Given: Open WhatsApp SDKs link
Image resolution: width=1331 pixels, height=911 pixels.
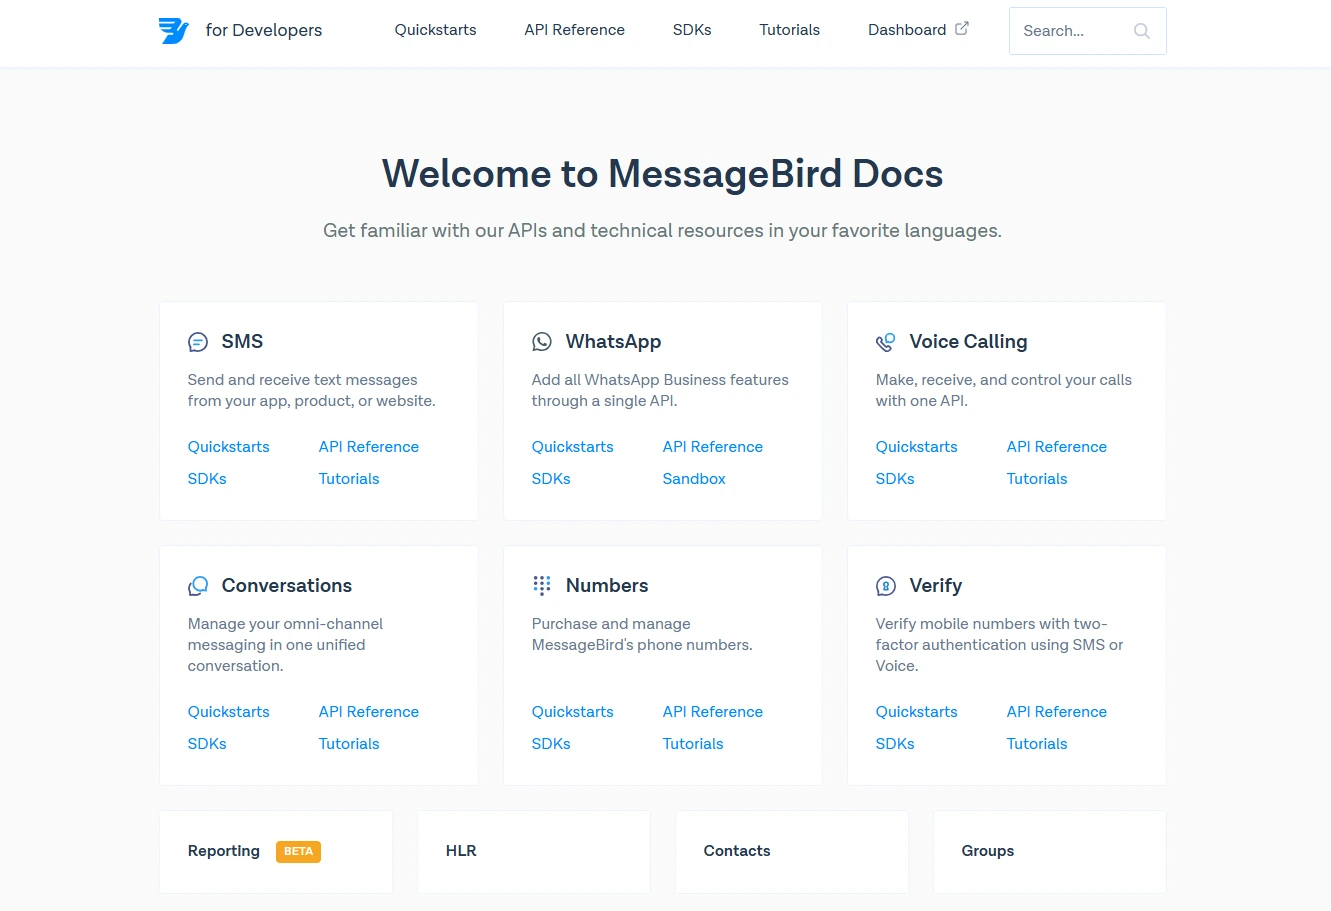Looking at the screenshot, I should 551,479.
